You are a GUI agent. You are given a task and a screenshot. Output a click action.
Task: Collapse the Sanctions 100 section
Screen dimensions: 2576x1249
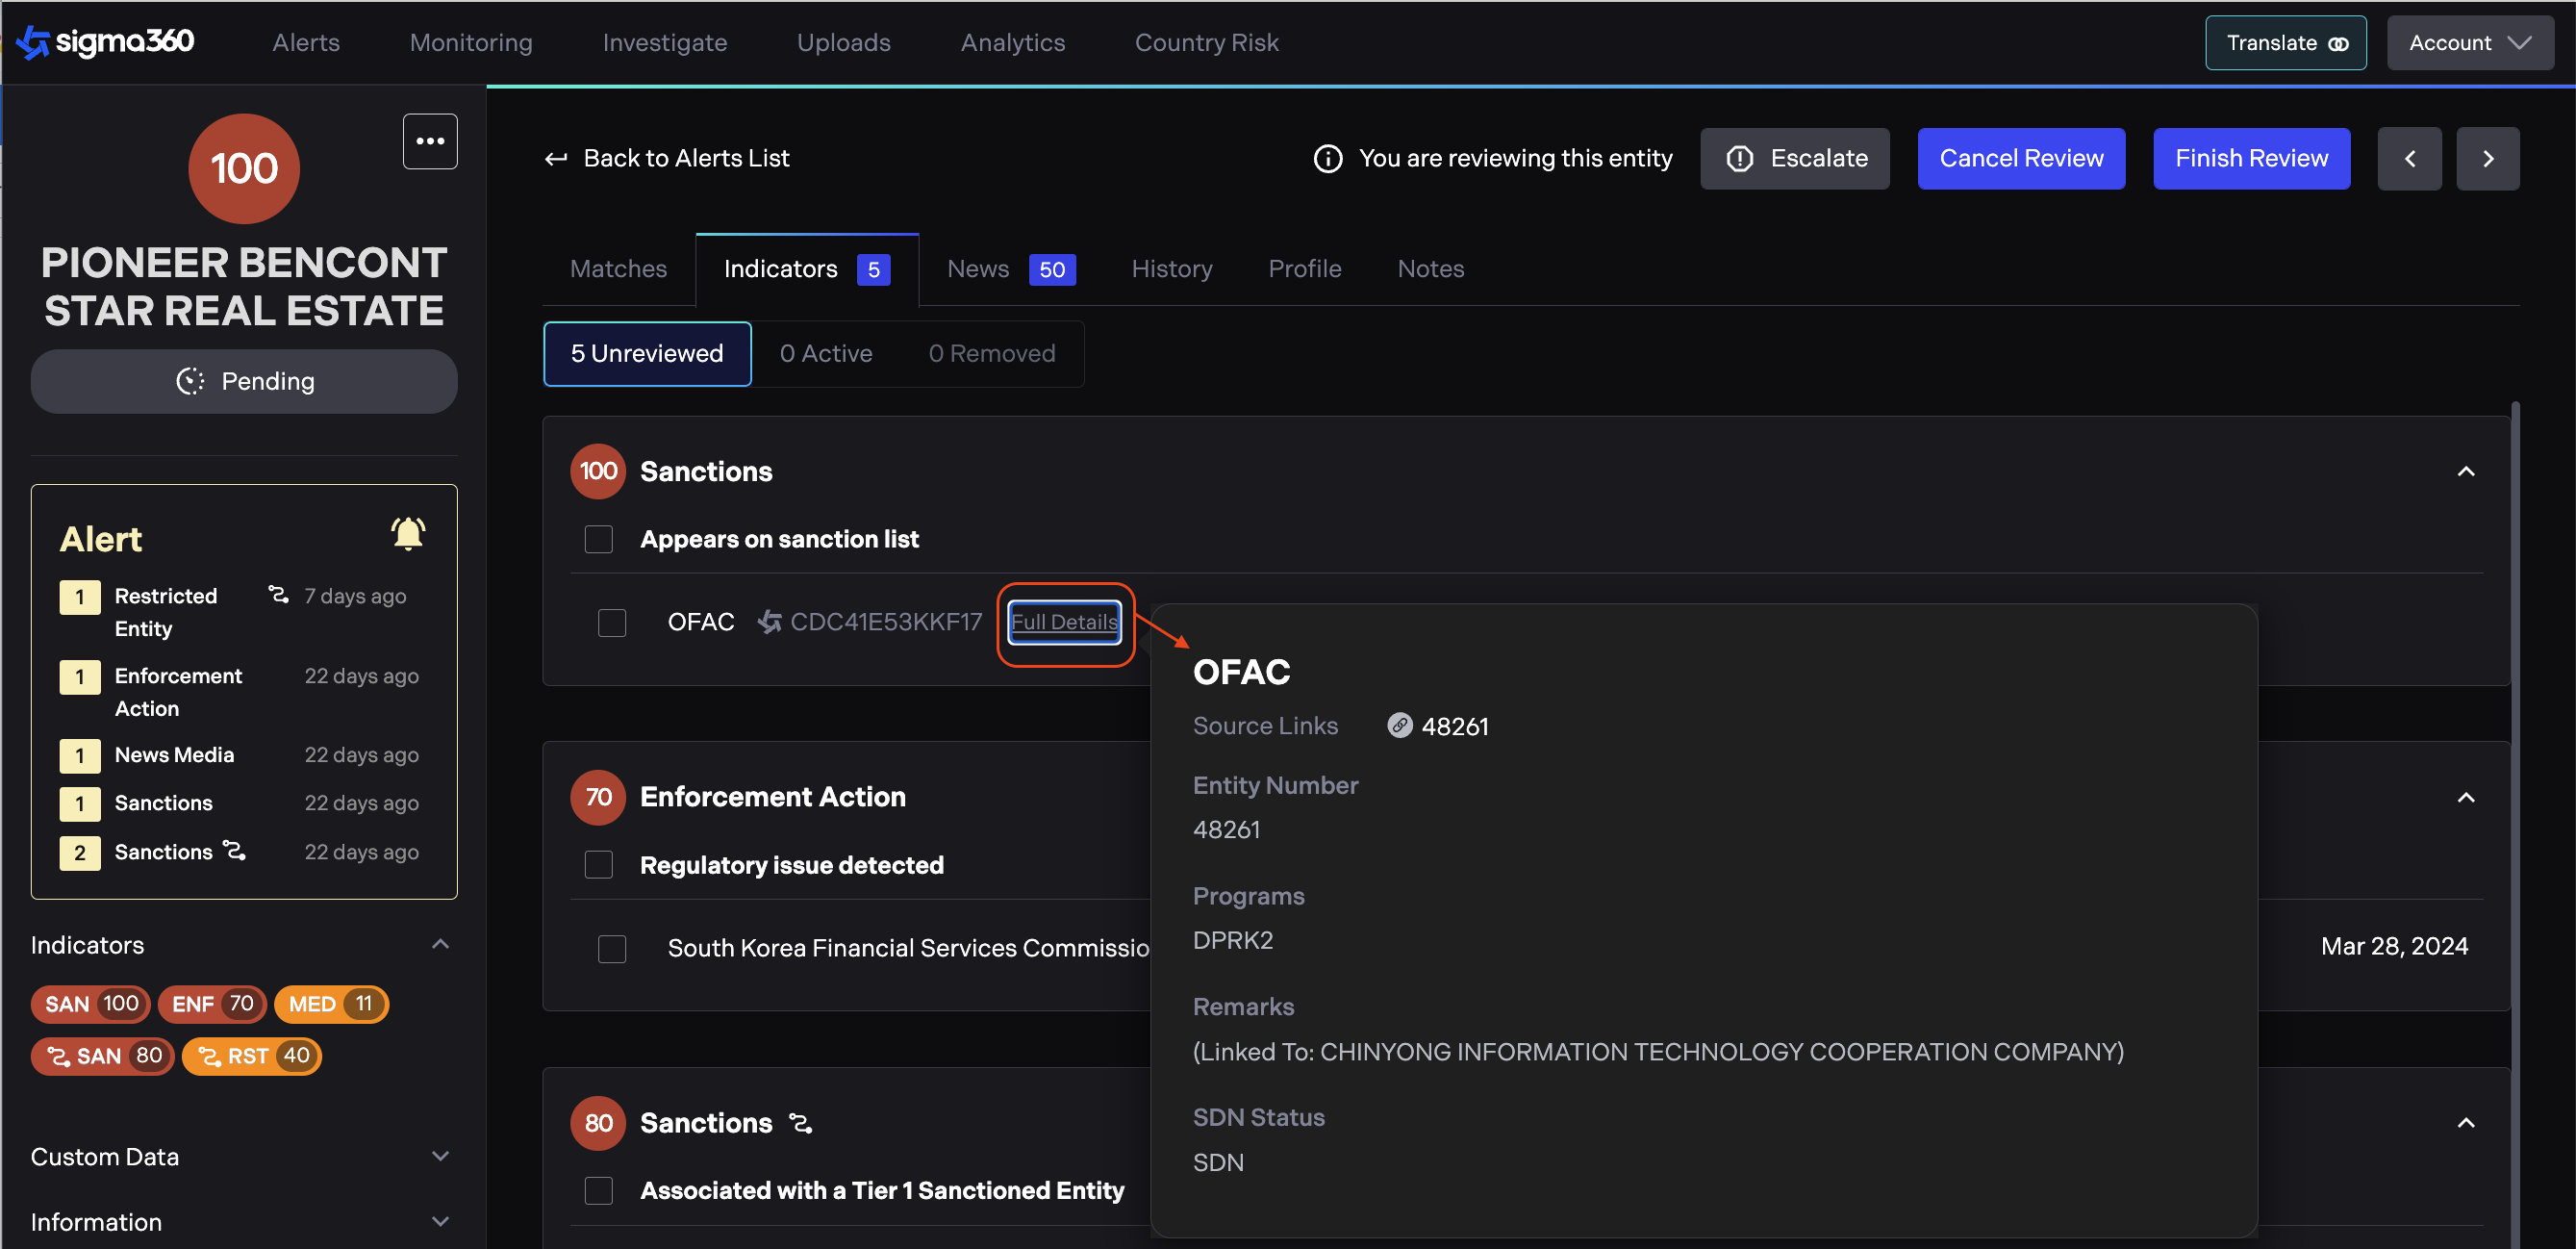(2465, 471)
